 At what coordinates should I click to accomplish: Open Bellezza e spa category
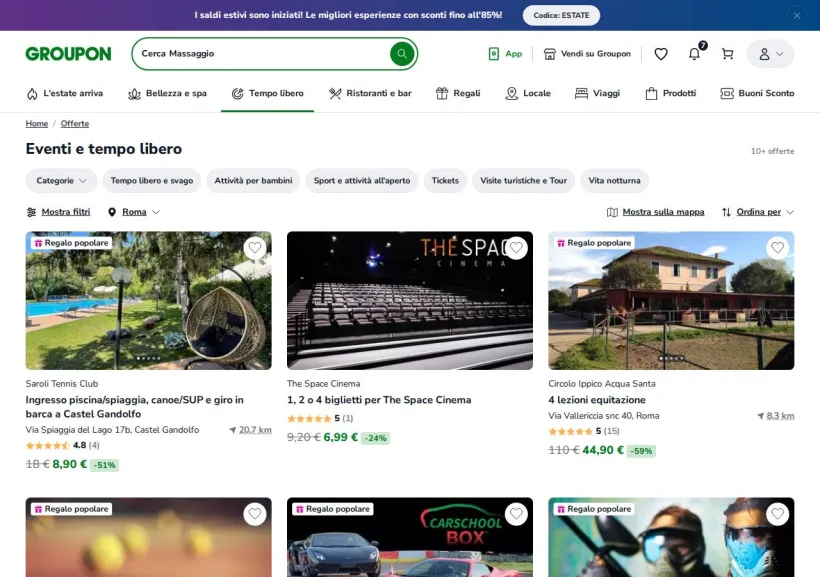(167, 93)
